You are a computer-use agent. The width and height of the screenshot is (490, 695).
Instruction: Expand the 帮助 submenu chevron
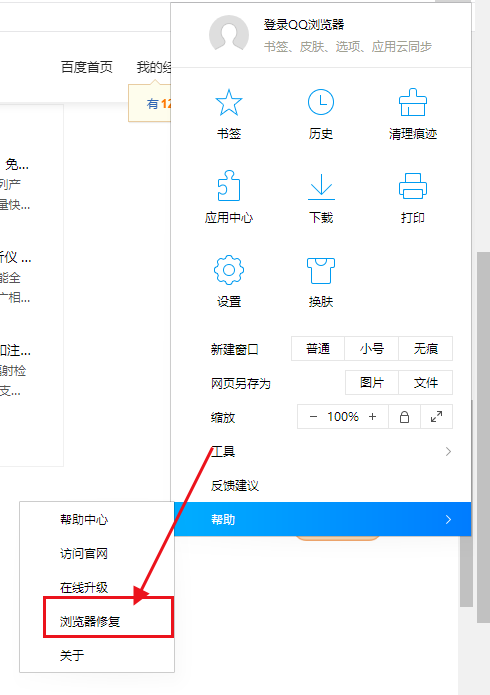448,519
